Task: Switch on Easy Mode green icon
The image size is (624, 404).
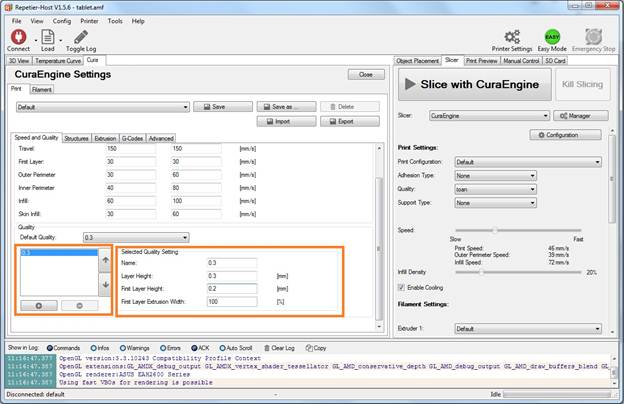Action: coord(551,36)
